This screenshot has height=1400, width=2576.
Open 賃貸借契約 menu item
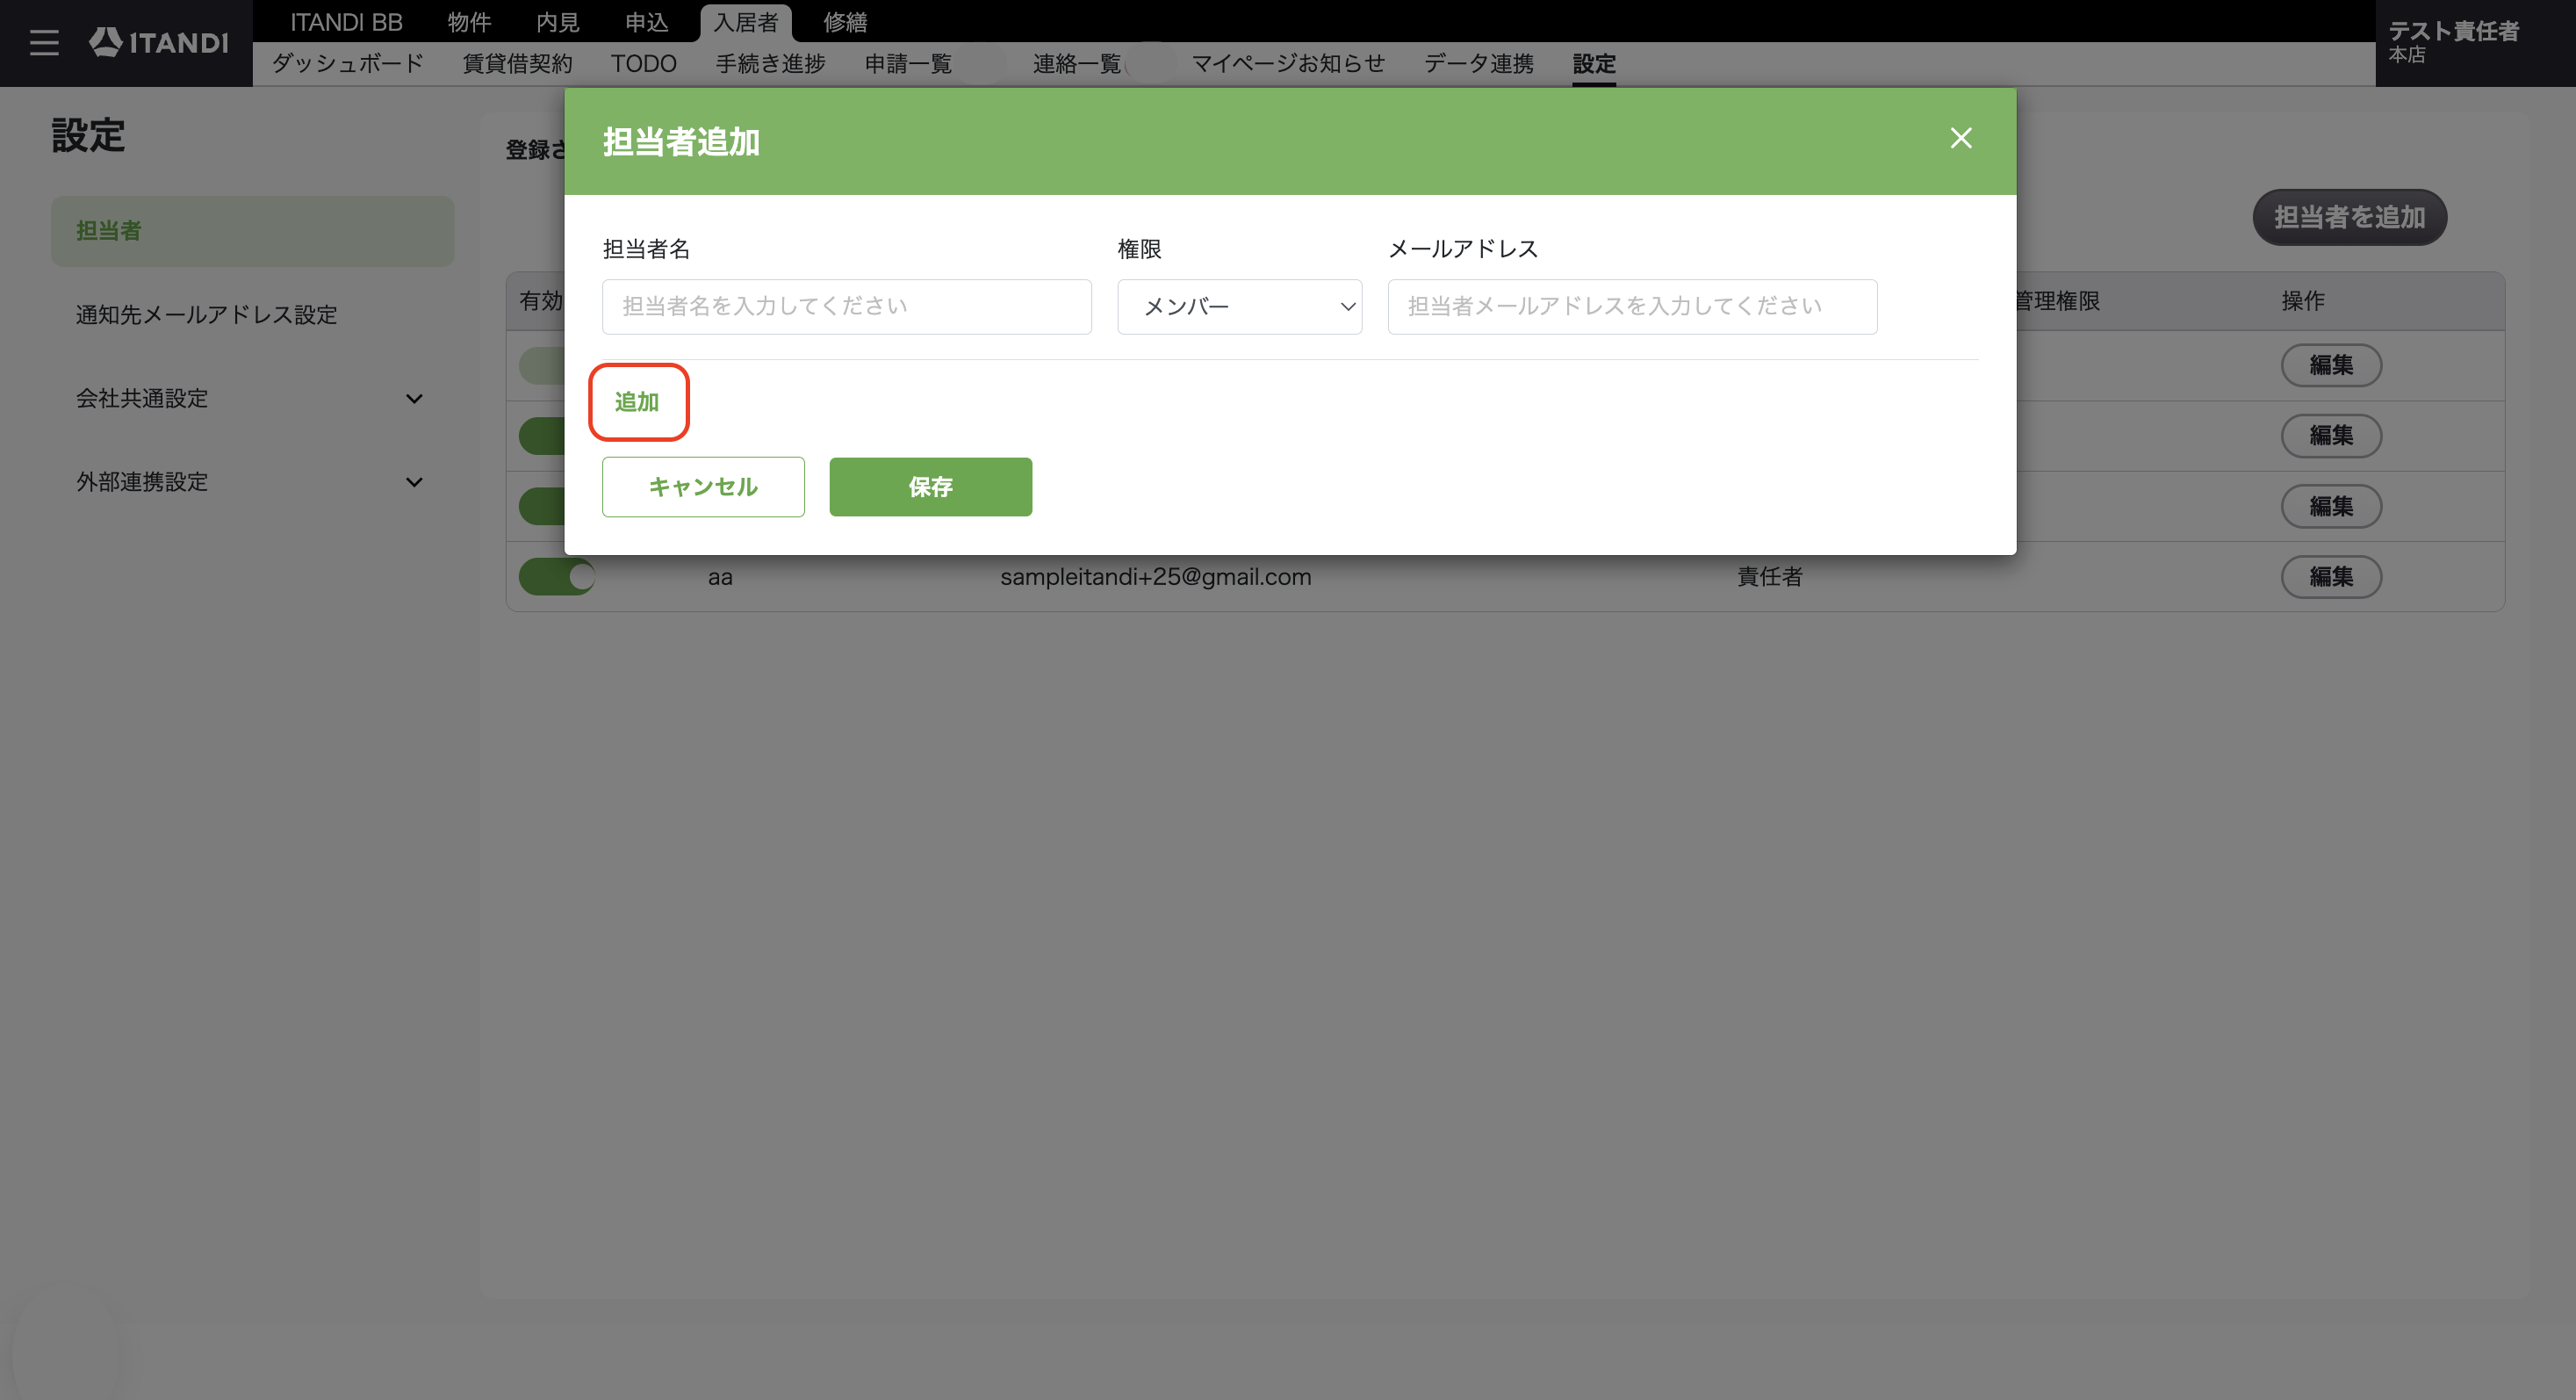click(517, 64)
